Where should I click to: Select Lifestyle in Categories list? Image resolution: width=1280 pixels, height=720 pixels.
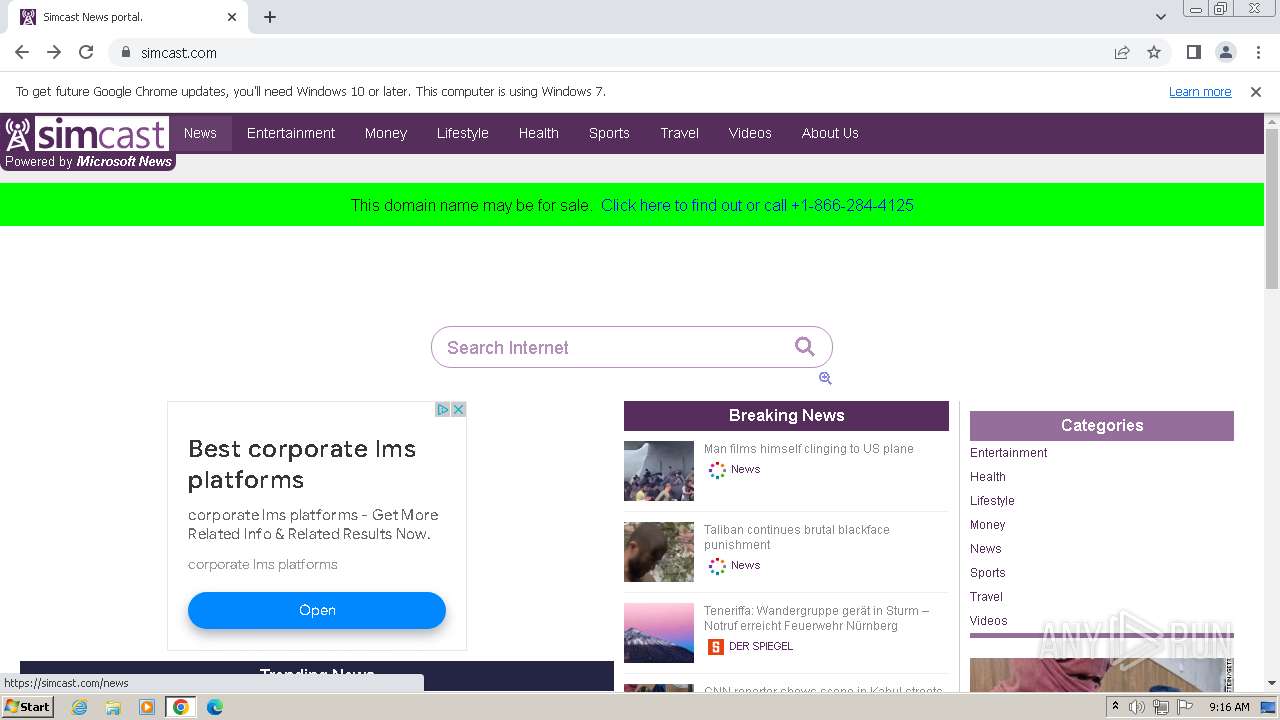click(x=992, y=501)
